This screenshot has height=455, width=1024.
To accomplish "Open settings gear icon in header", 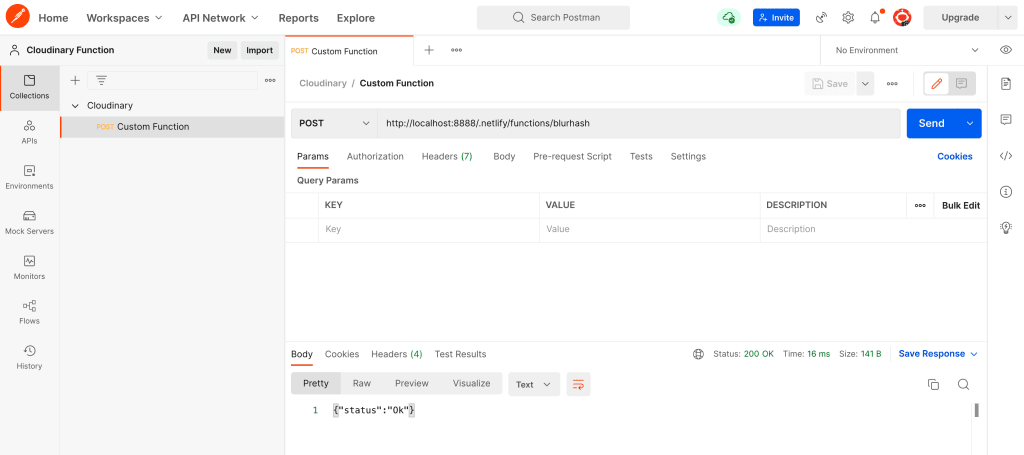I will tap(848, 18).
